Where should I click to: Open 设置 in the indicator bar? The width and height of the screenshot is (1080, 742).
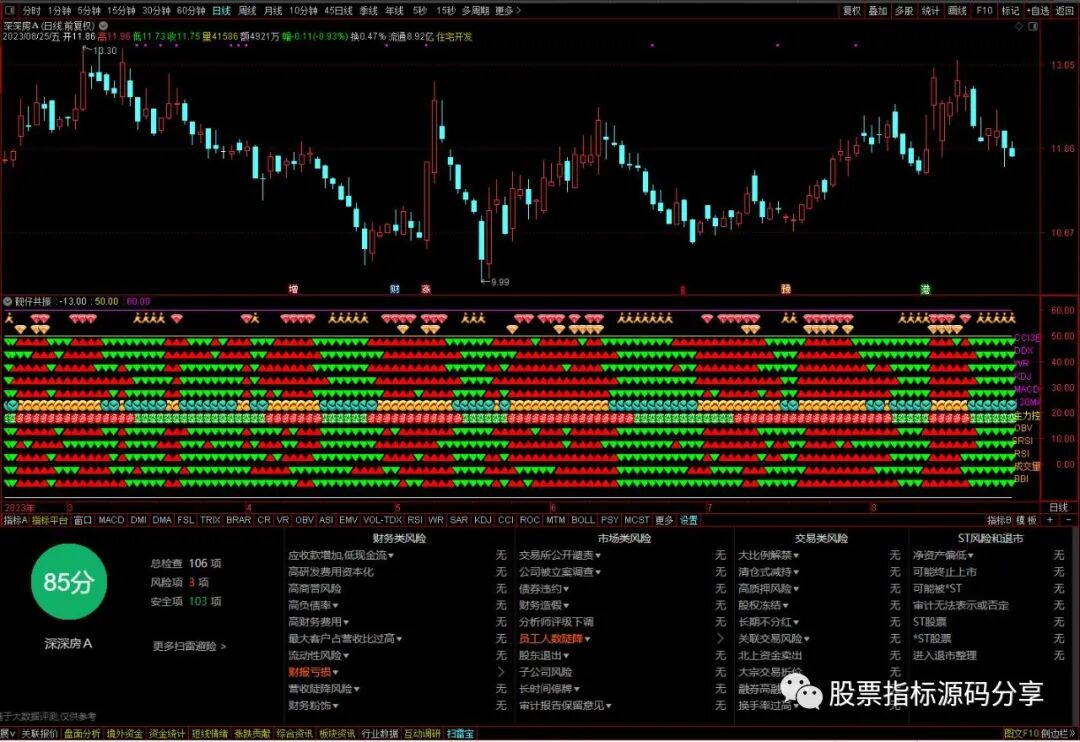coord(689,520)
